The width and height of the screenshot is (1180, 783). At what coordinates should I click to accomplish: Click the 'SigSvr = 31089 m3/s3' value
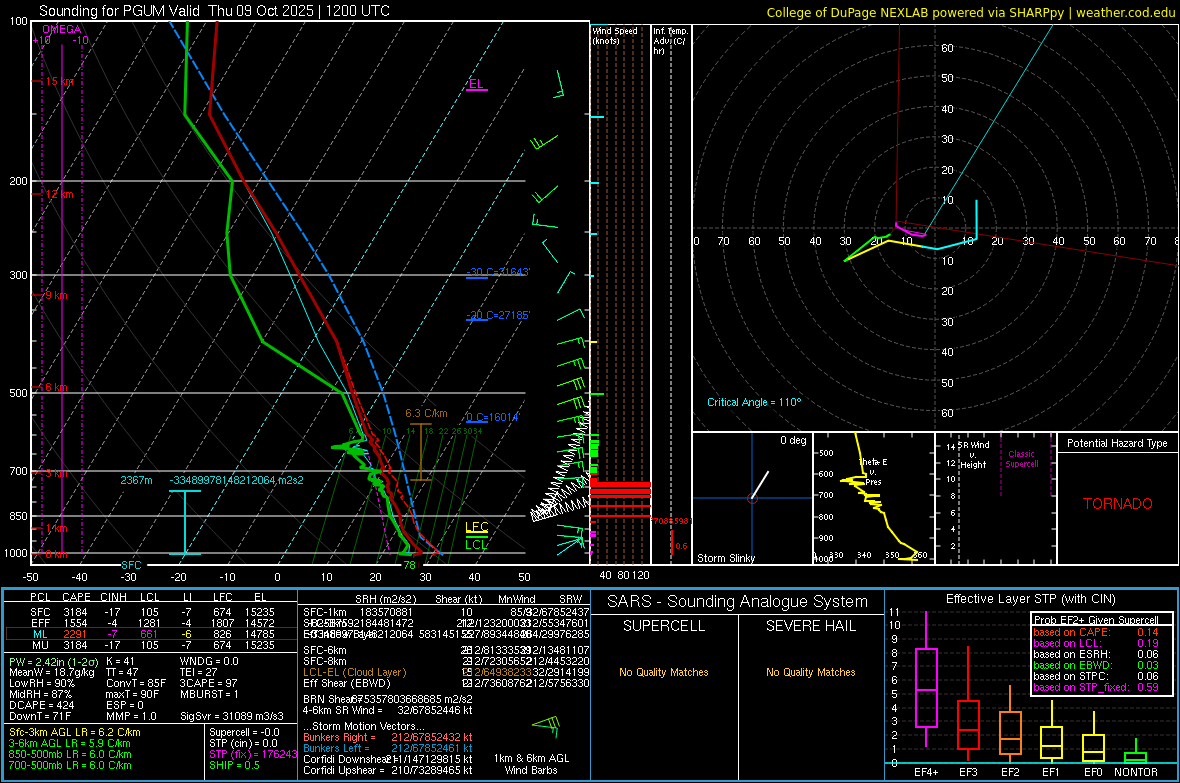(232, 717)
